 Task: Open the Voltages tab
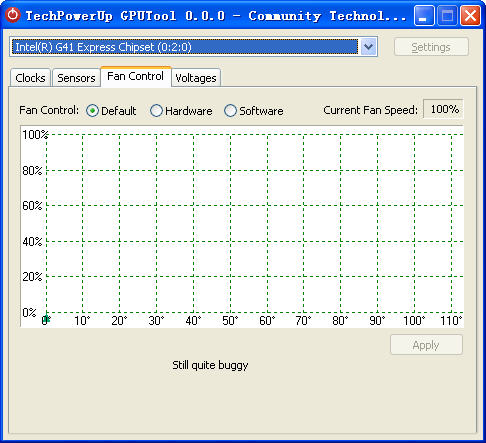point(196,78)
